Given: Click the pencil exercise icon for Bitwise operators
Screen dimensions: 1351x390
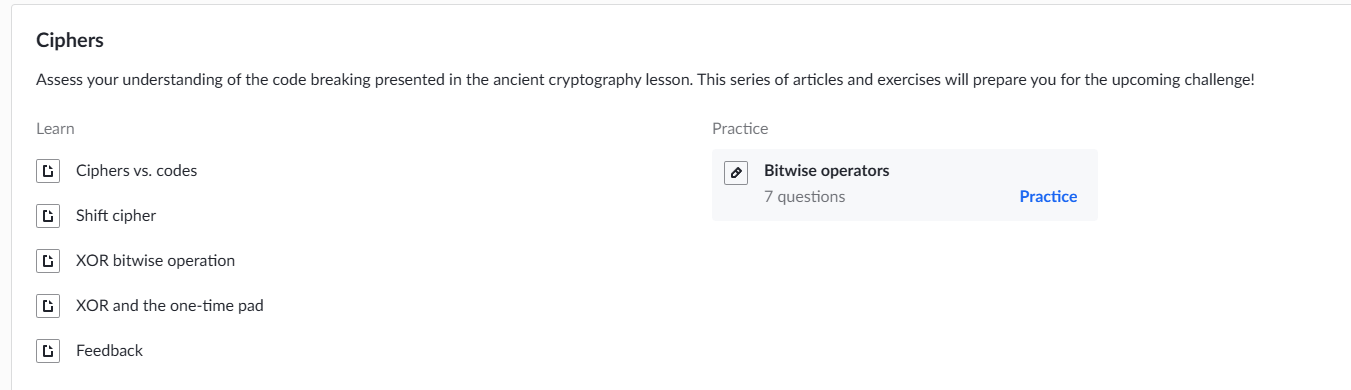Looking at the screenshot, I should (735, 173).
